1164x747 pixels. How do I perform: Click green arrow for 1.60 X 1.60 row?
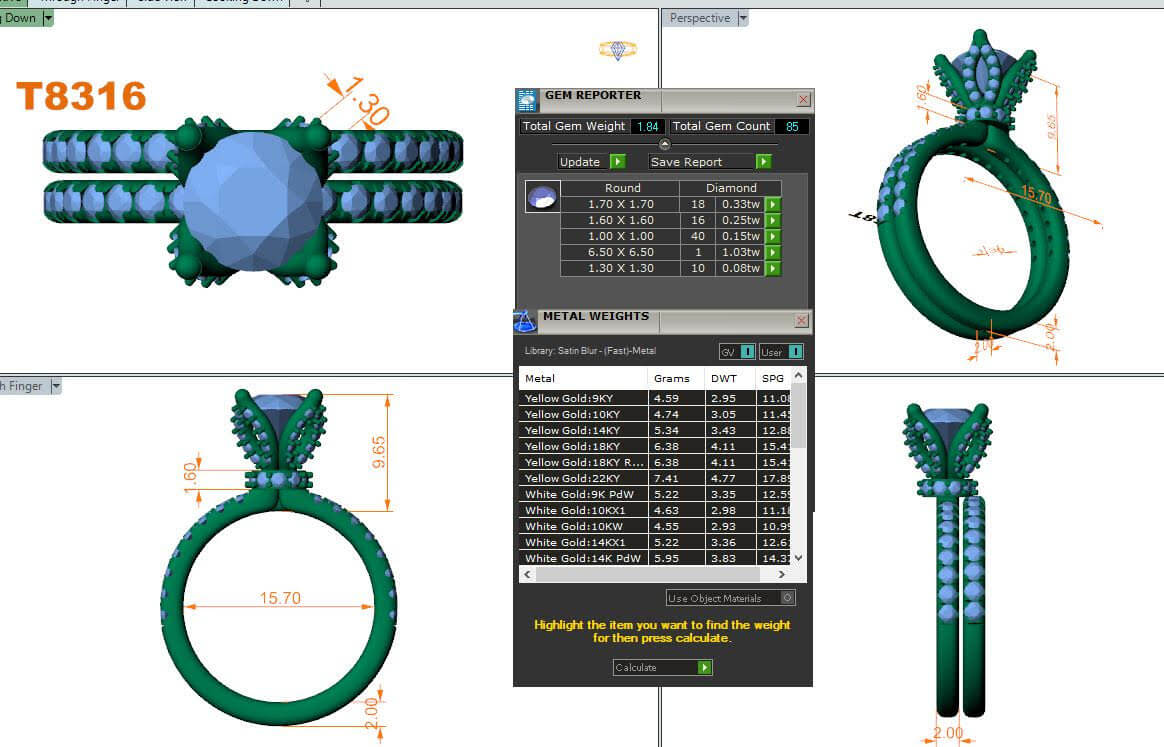(773, 221)
